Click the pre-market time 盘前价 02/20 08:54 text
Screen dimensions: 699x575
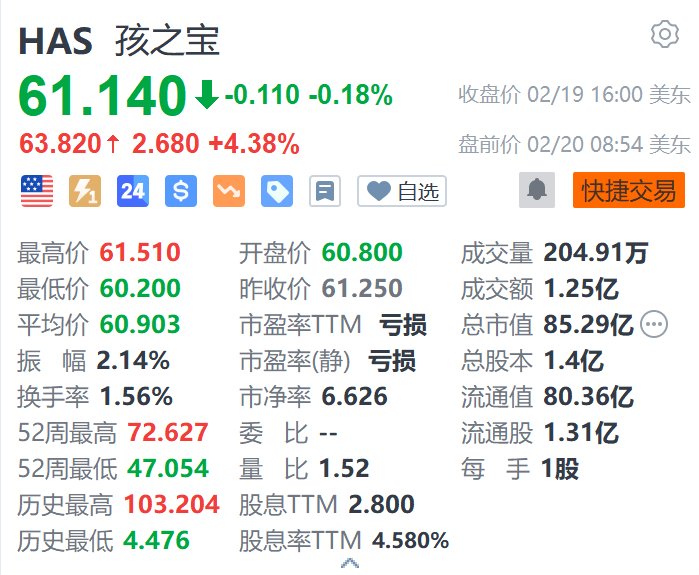[574, 144]
